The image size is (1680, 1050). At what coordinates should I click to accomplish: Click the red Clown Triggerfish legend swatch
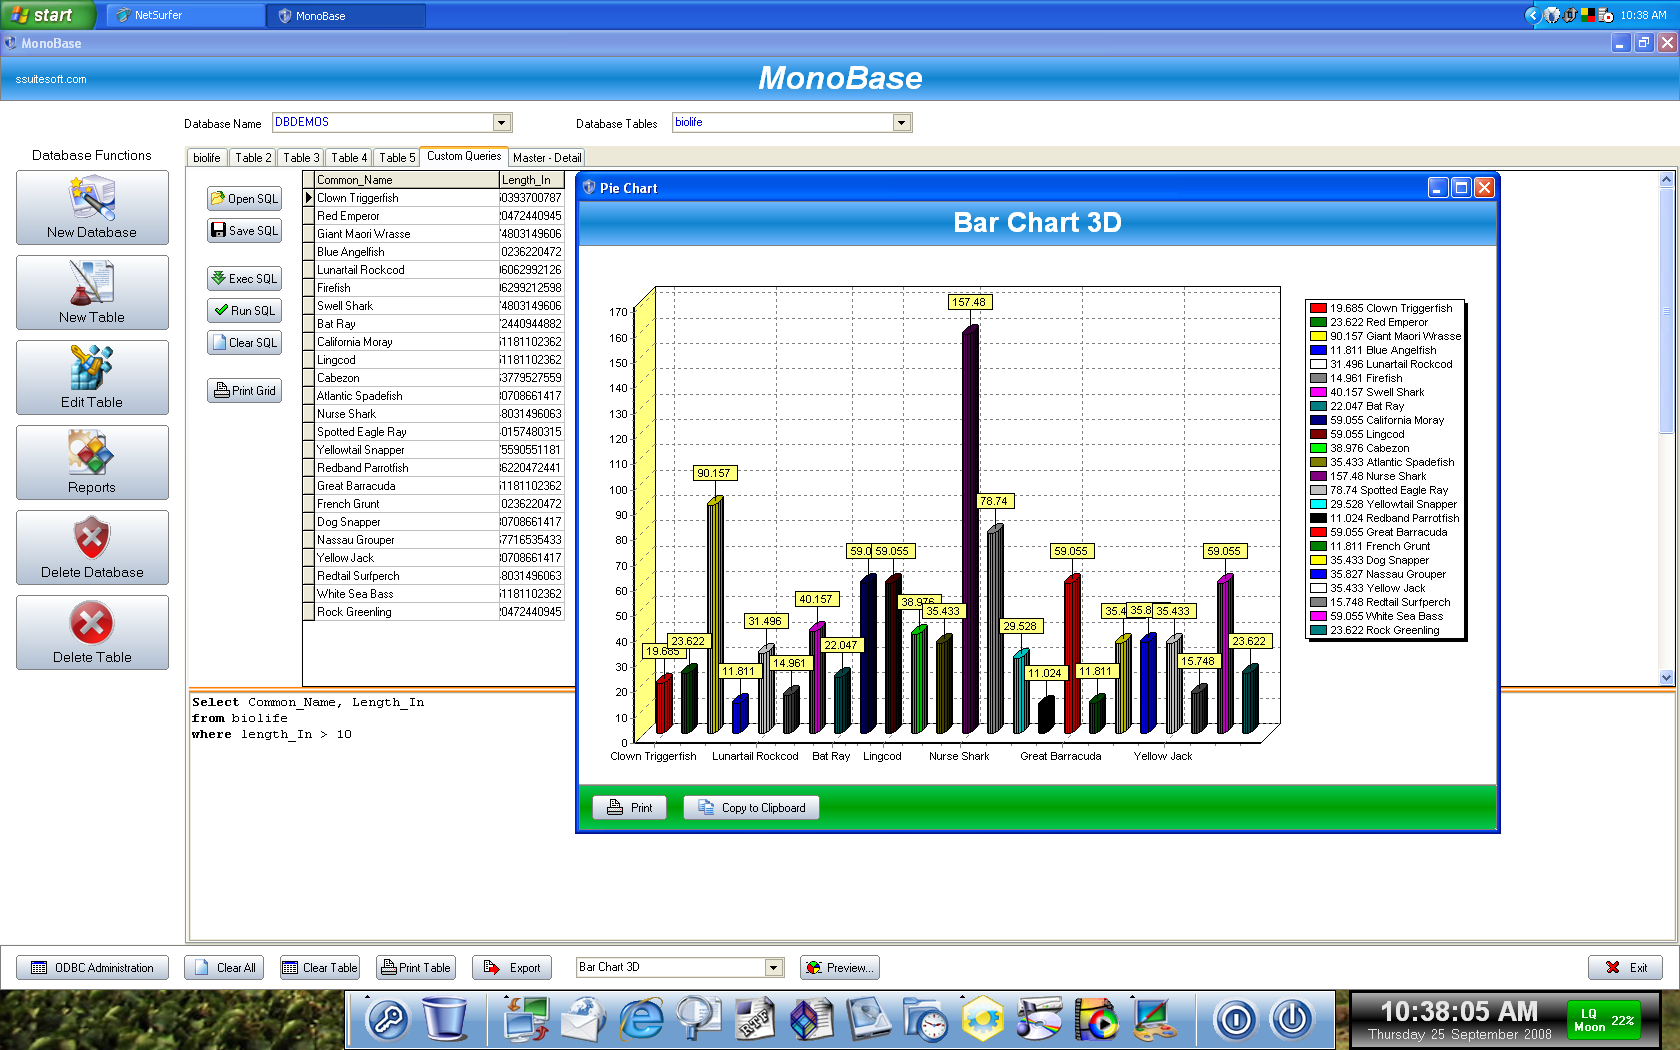click(1318, 308)
